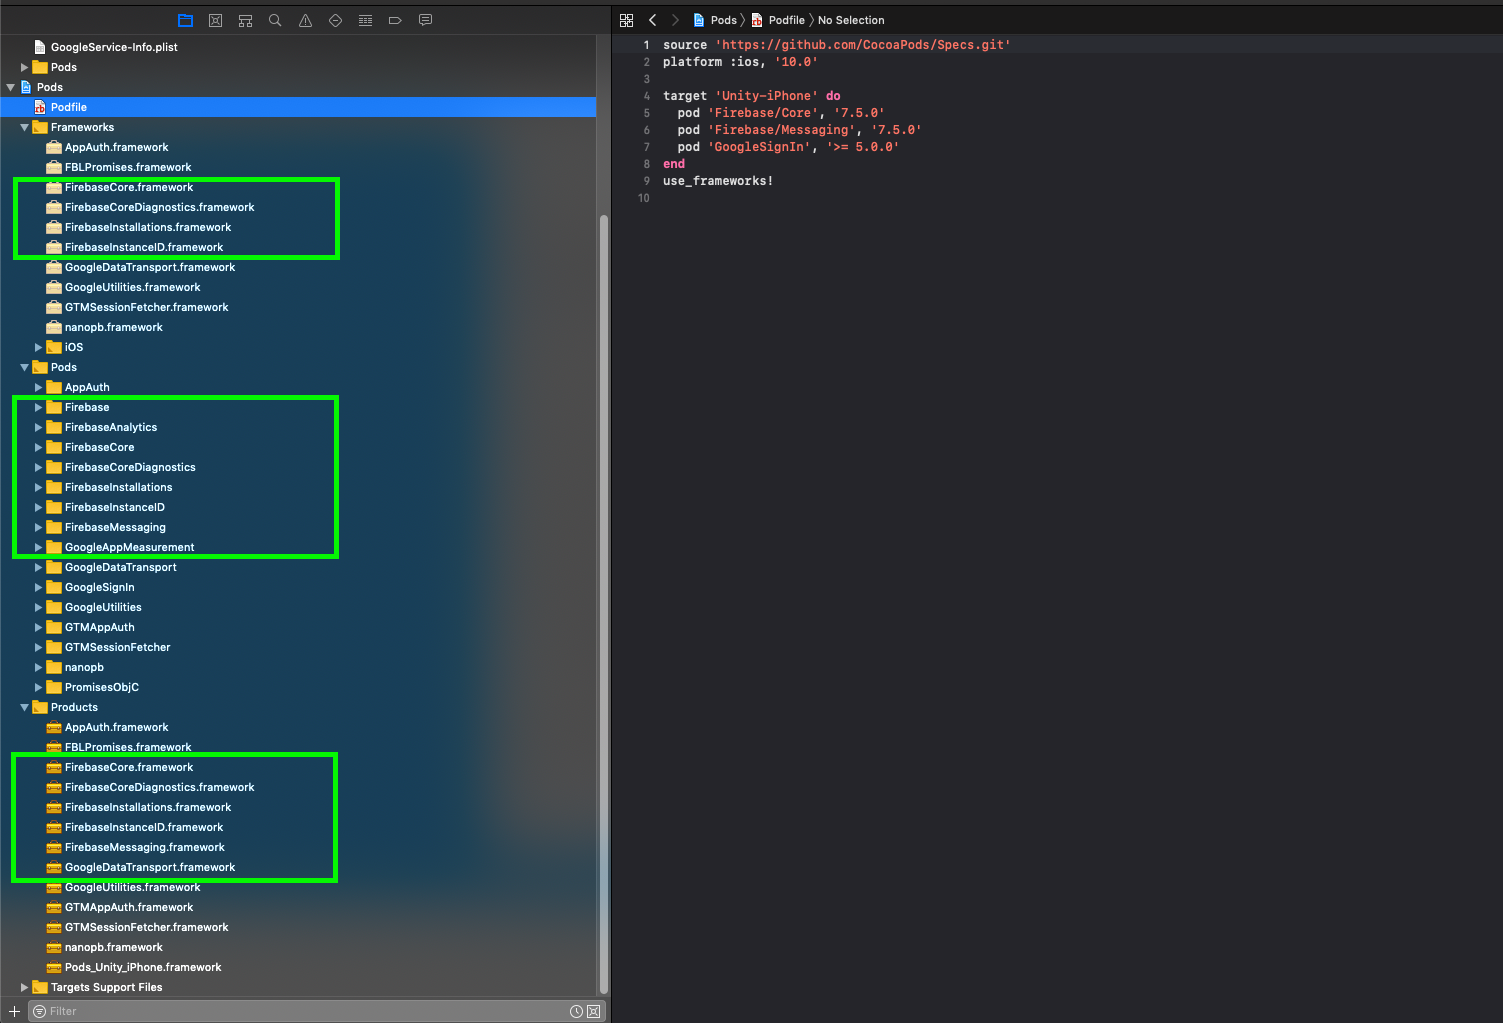Select the Test navigator diamond icon

(335, 20)
